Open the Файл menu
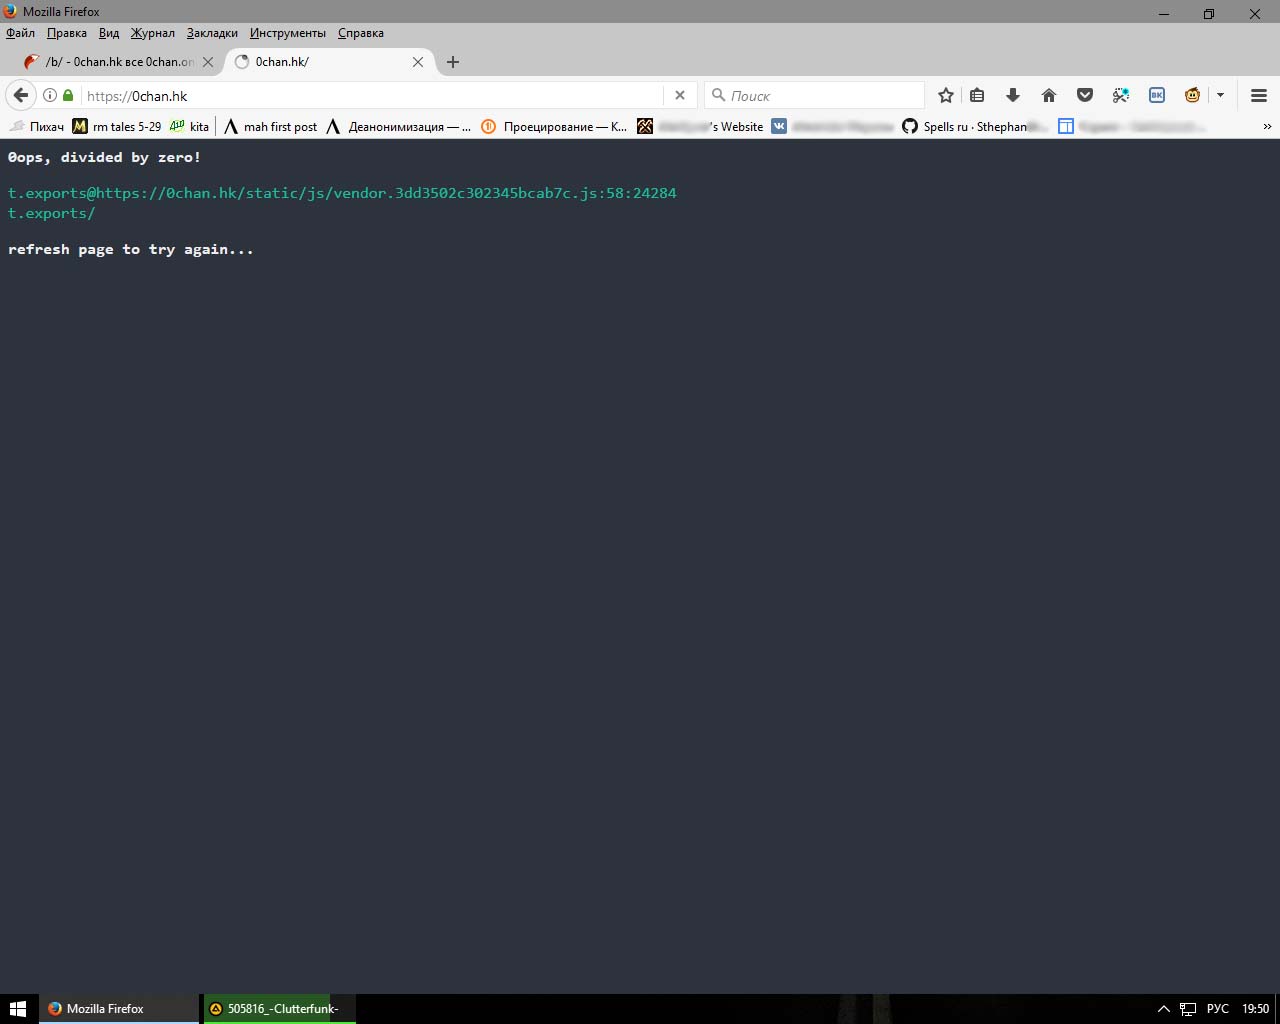 tap(20, 33)
